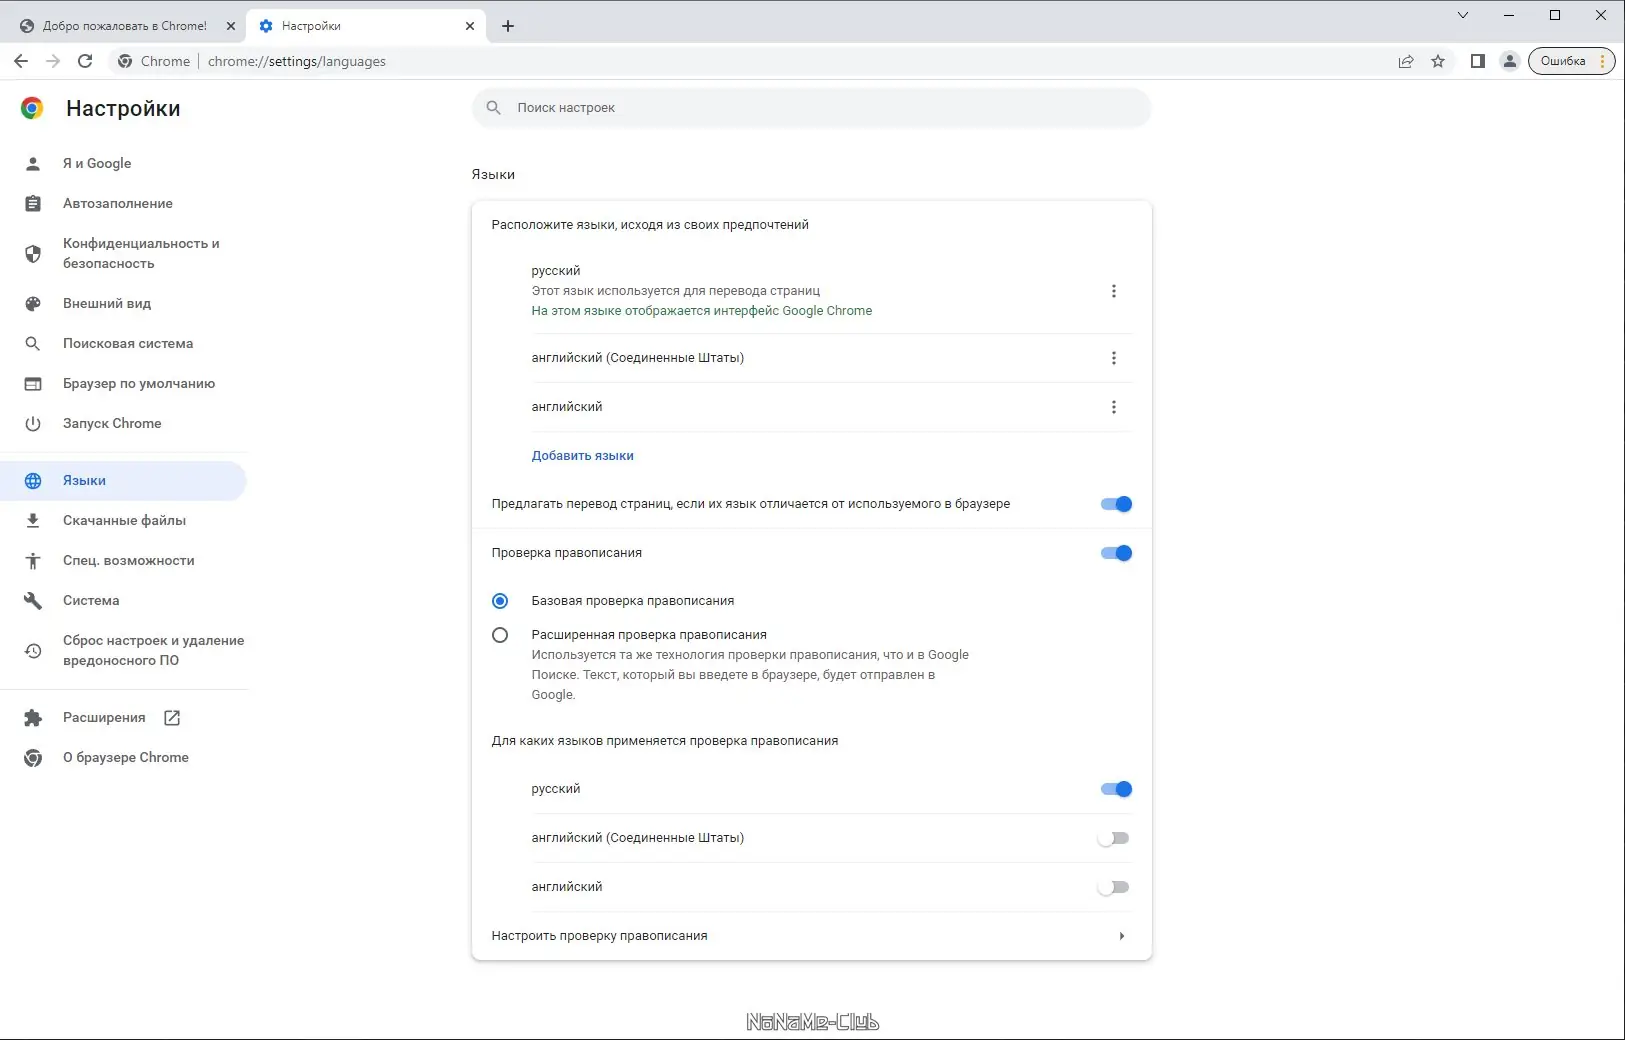Expand the customize spell check row arrow
1625x1040 pixels.
tap(1121, 936)
